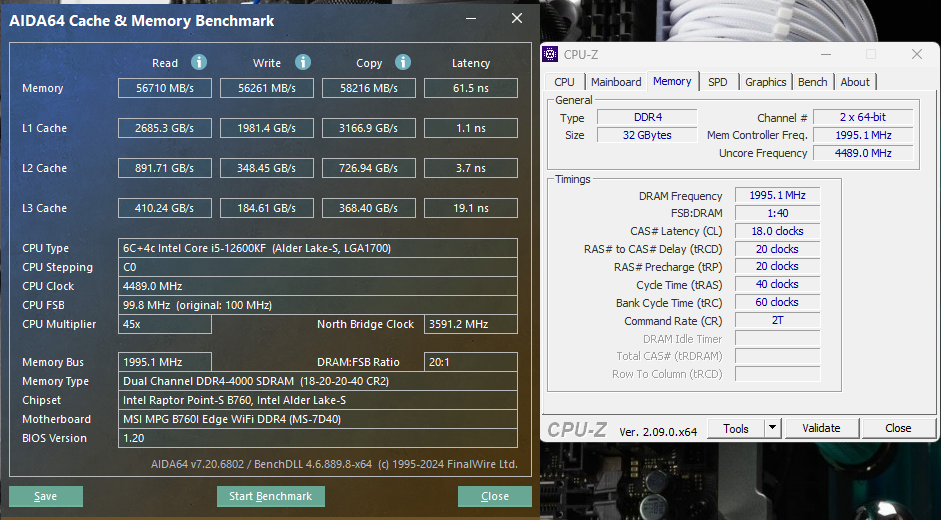
Task: Click the CPU Type field showing i5-12600KF
Action: pos(317,248)
